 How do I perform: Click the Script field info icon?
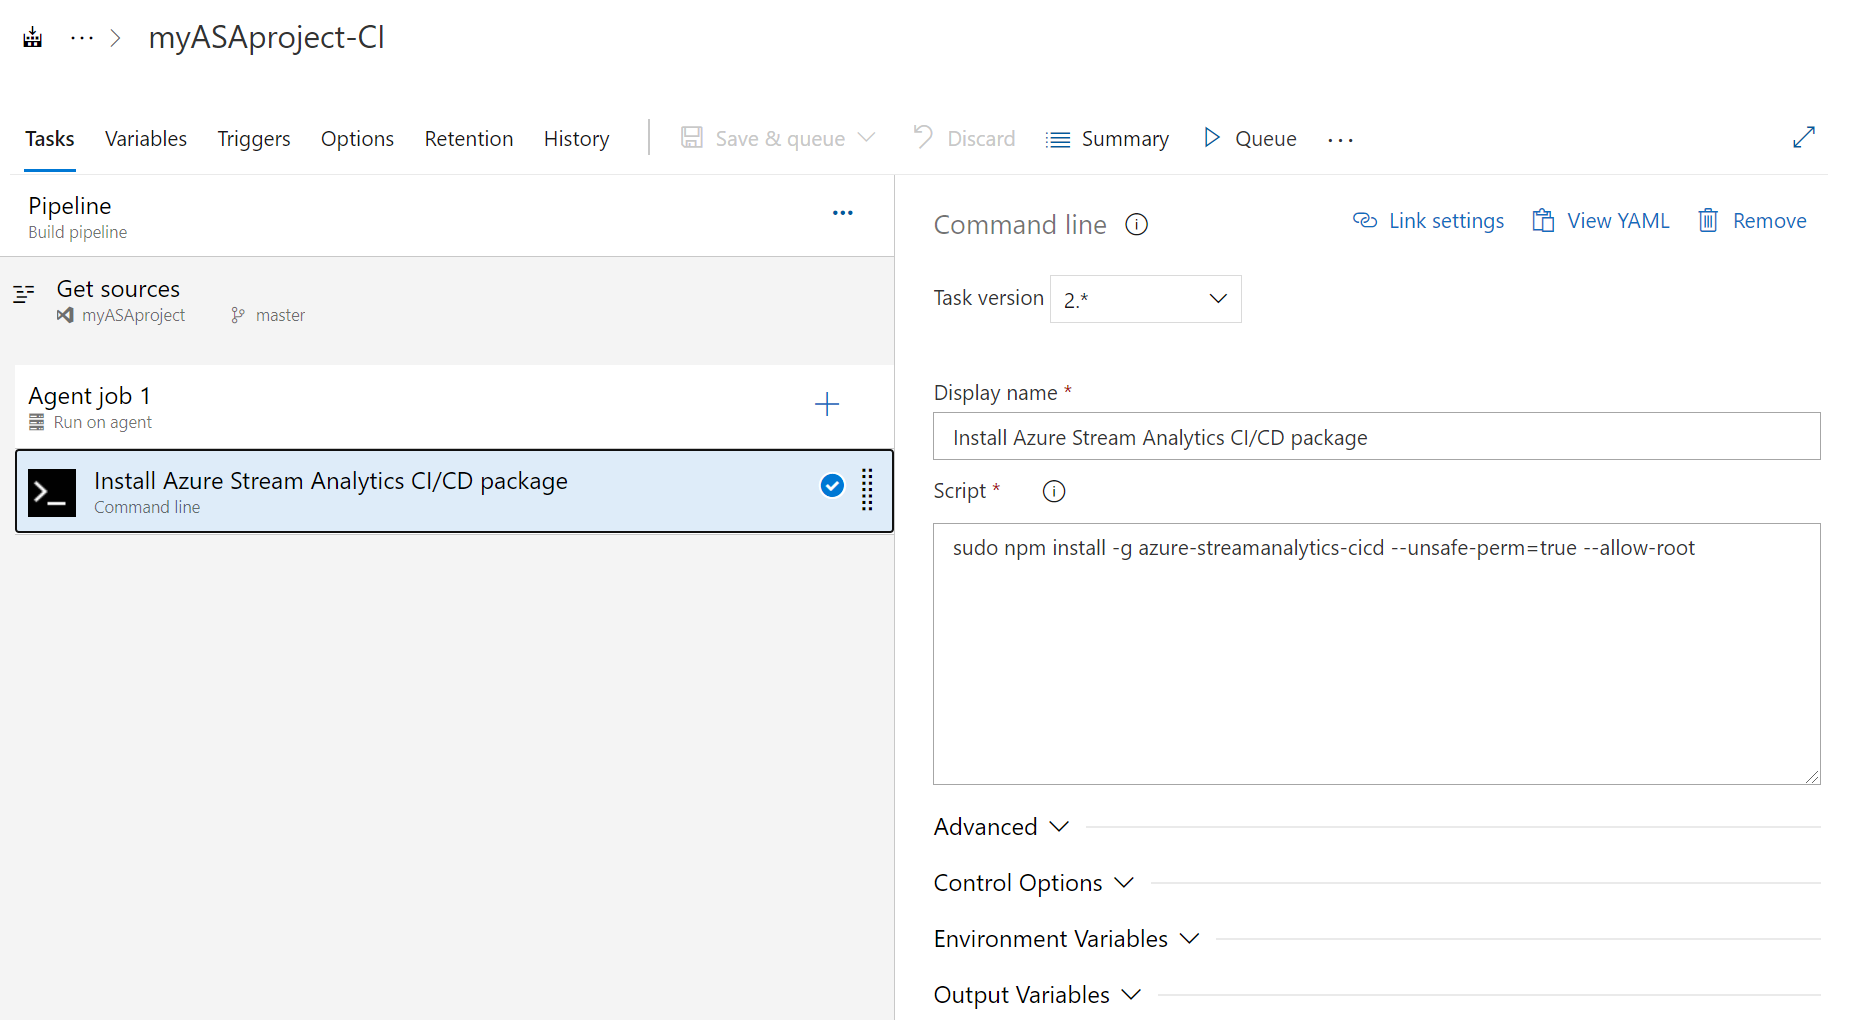click(x=1054, y=491)
